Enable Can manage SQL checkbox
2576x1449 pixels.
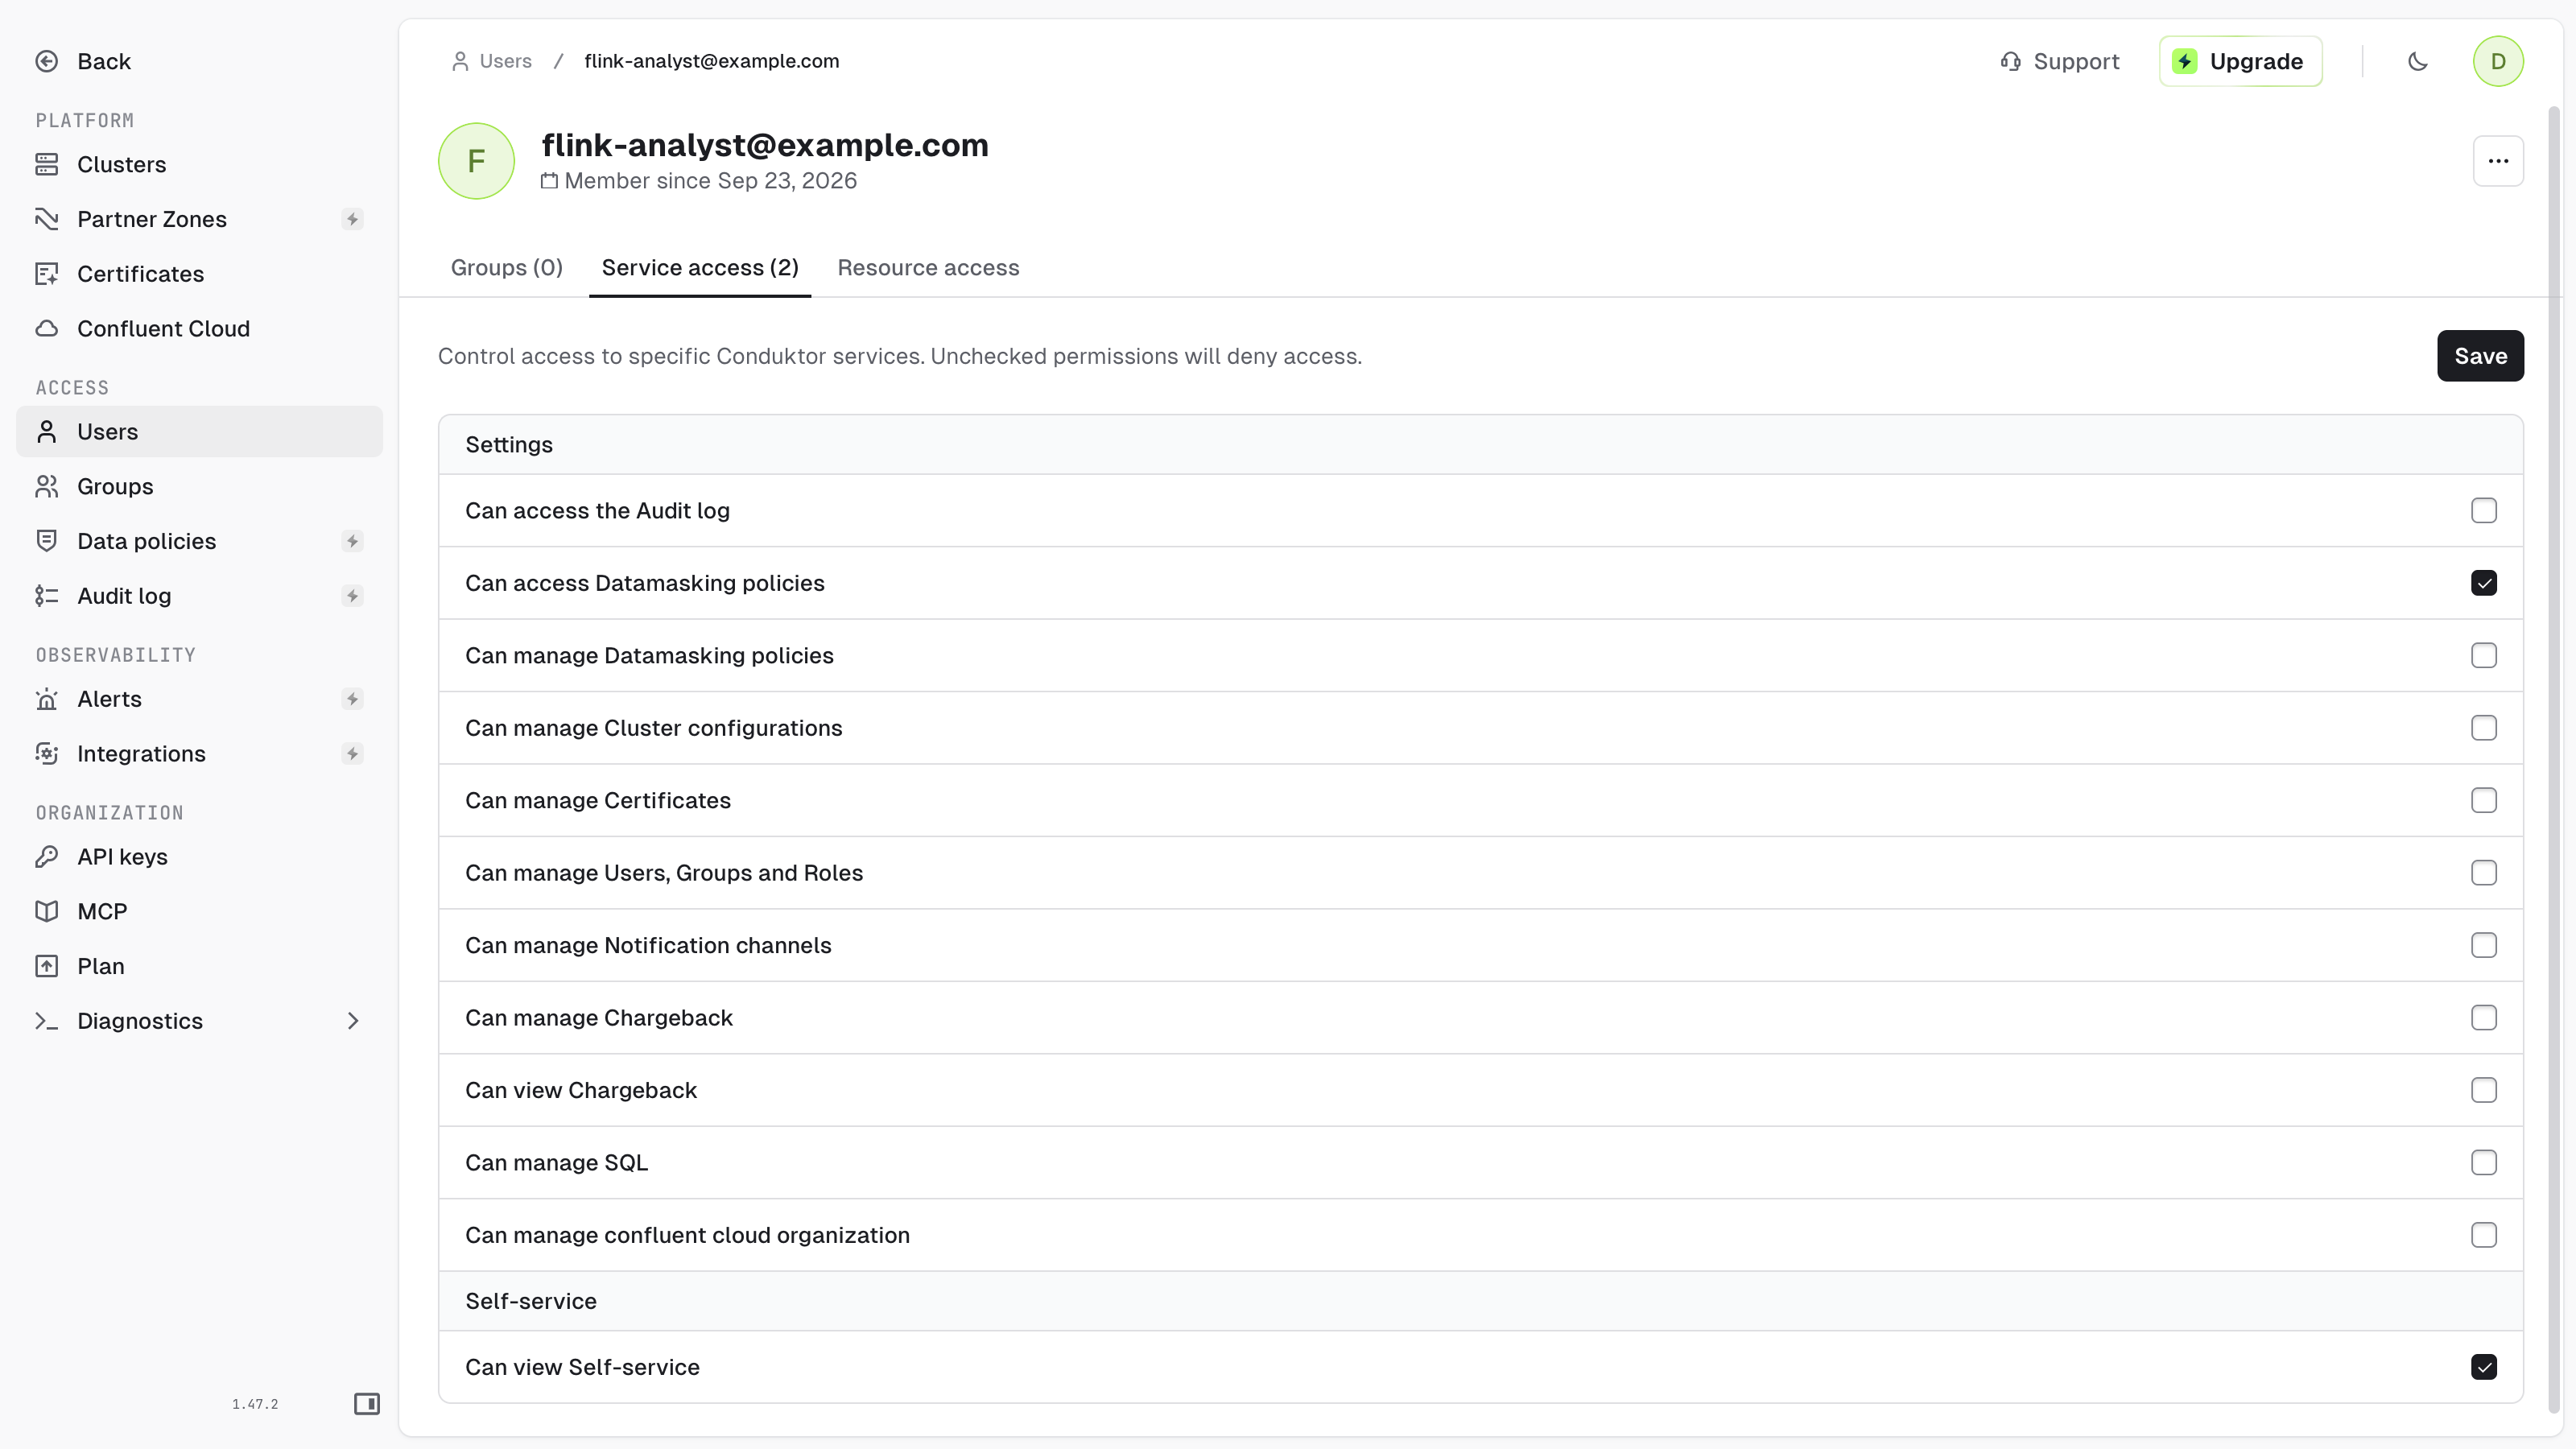point(2483,1163)
